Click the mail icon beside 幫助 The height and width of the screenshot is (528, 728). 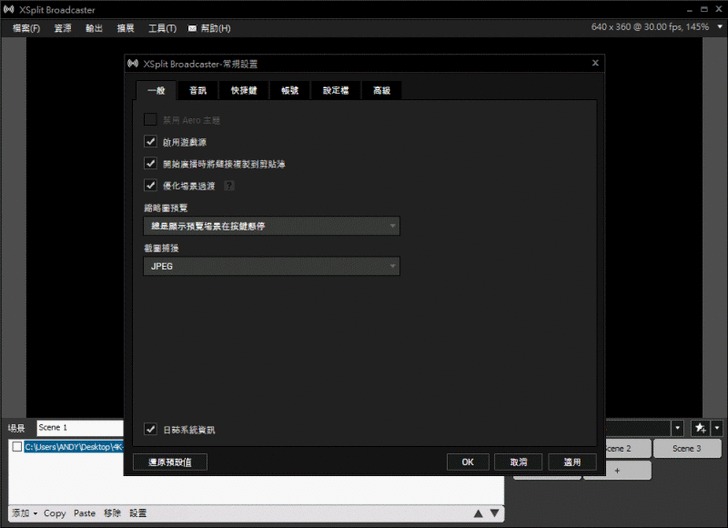(x=192, y=28)
